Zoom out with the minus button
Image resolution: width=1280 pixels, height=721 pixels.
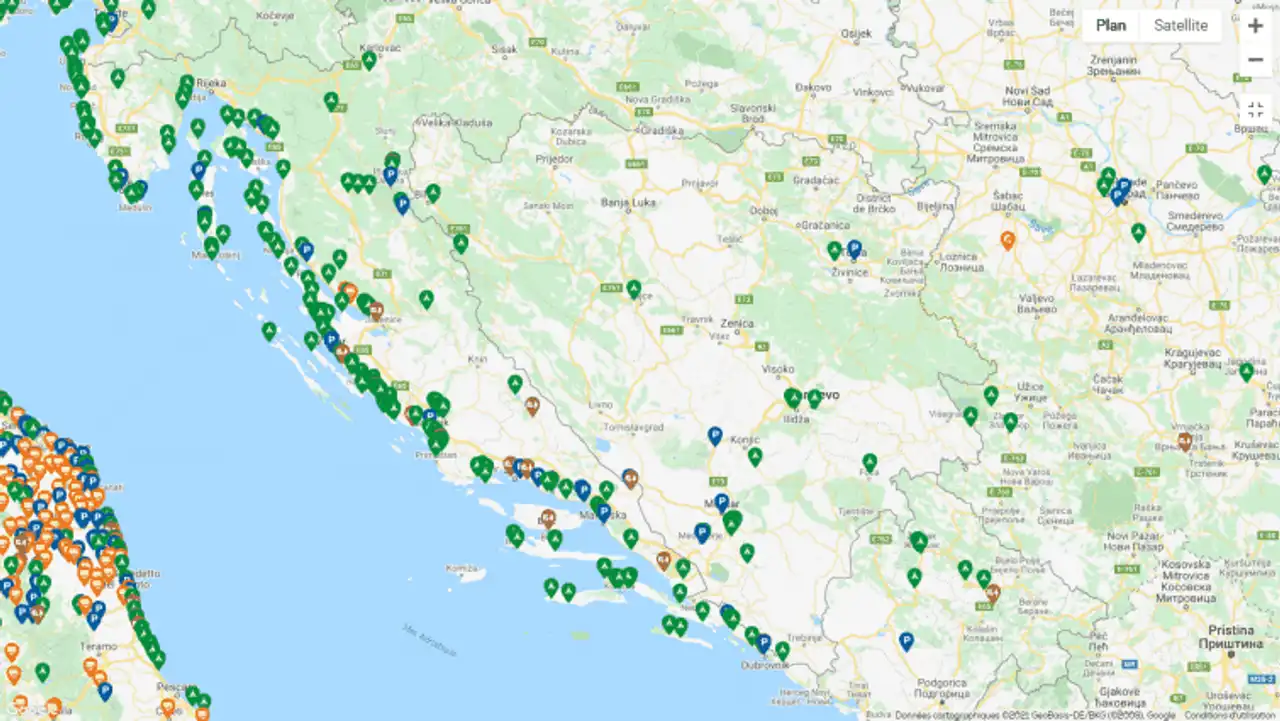point(1256,60)
